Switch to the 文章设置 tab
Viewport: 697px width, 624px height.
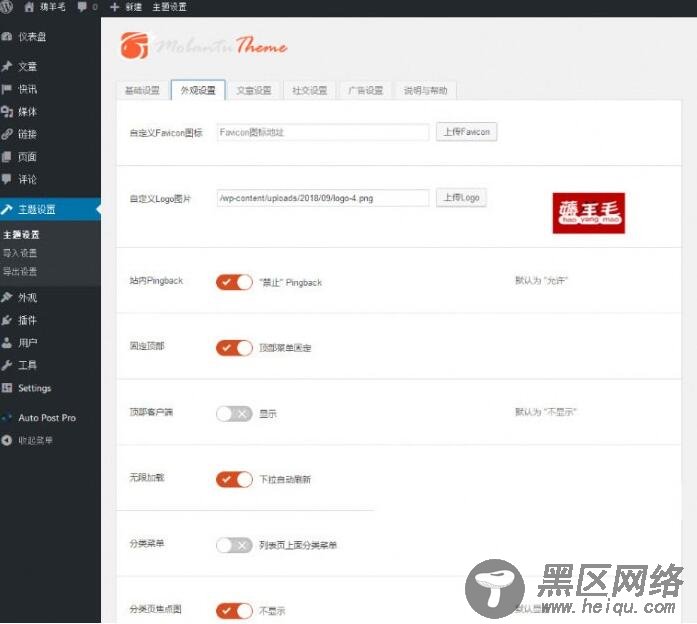point(254,90)
